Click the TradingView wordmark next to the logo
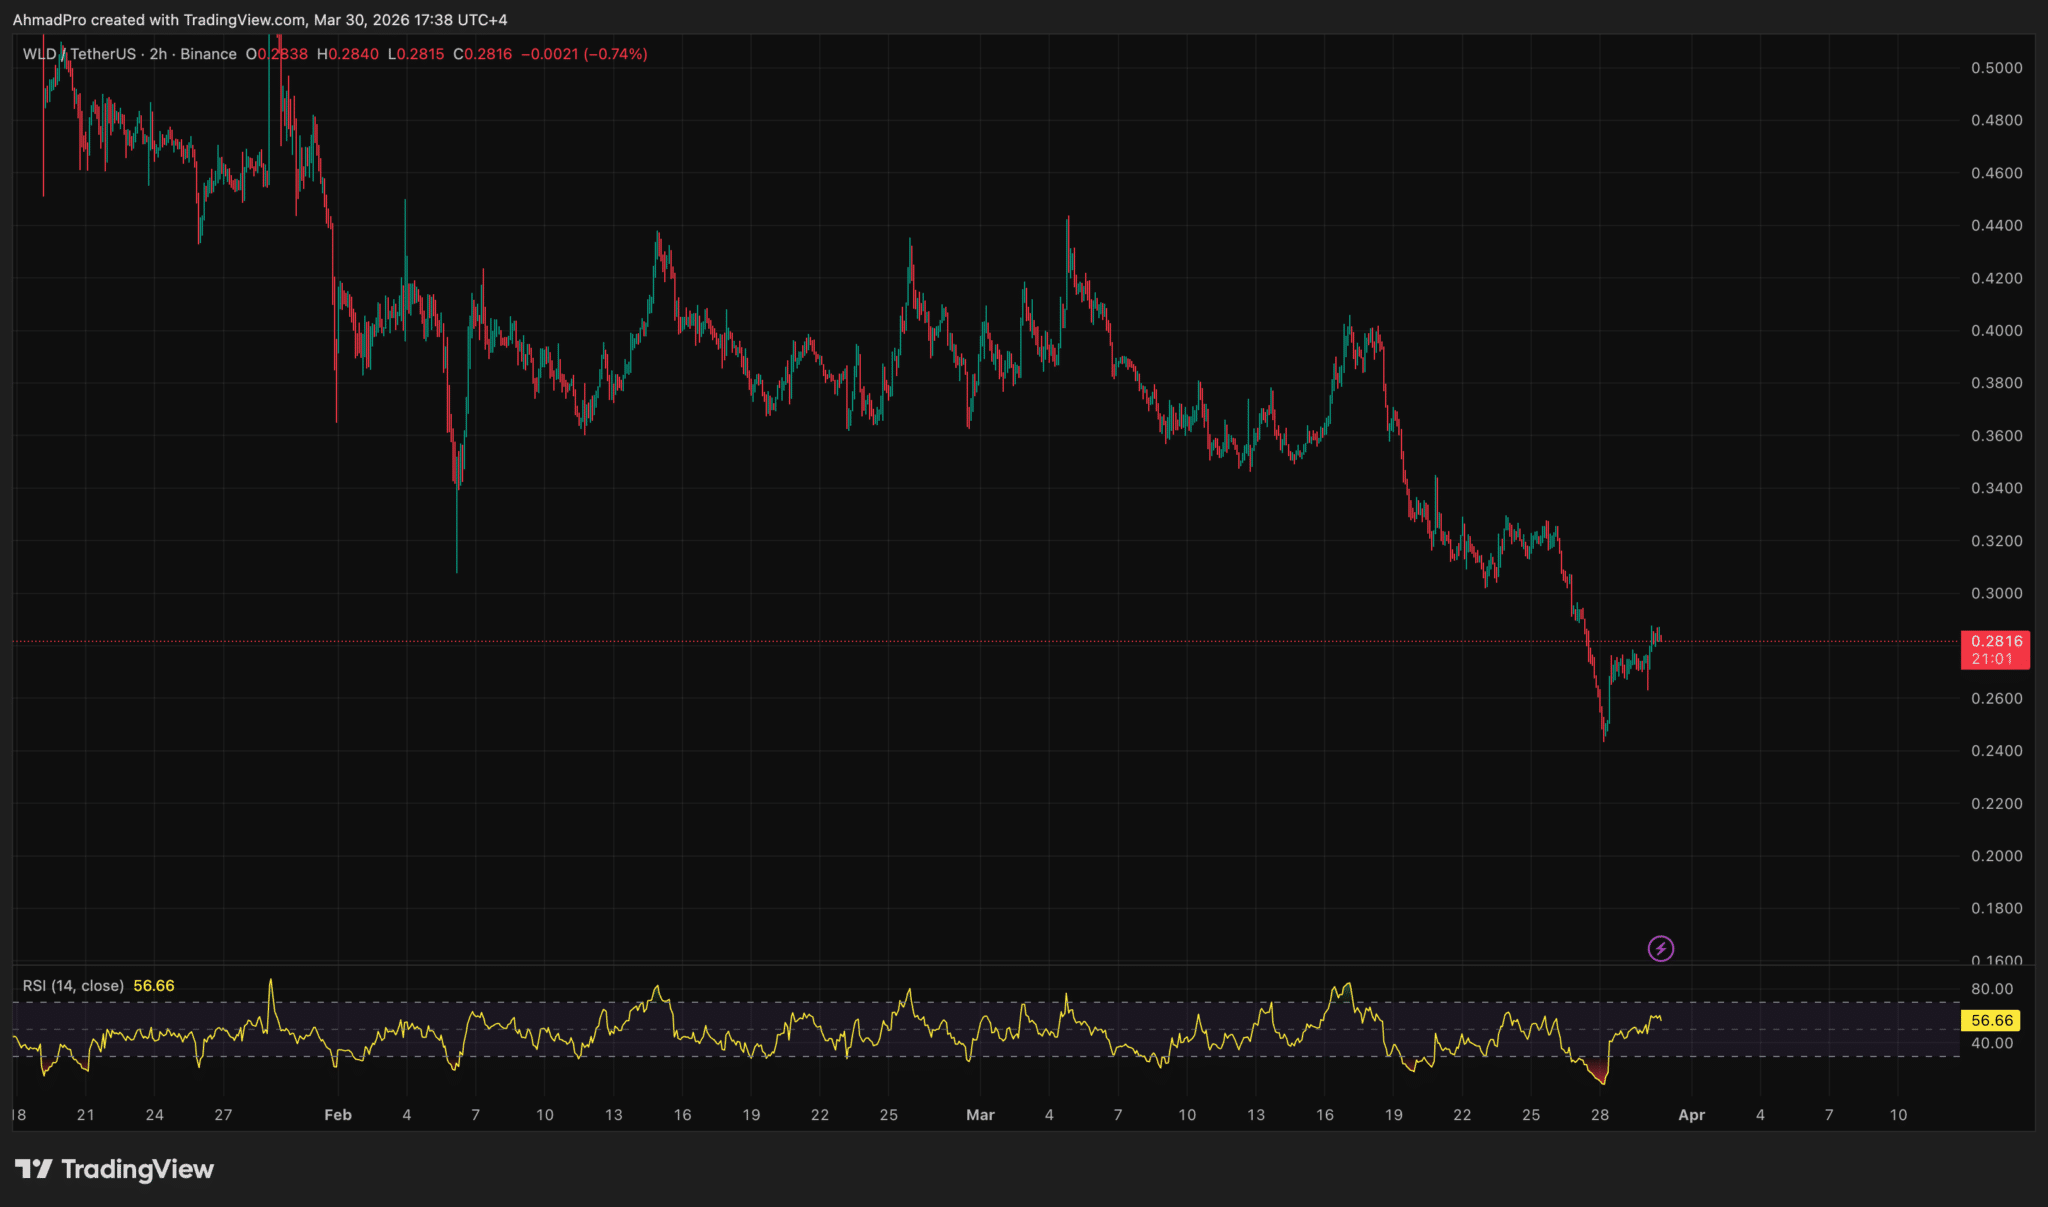Viewport: 2048px width, 1207px height. point(137,1169)
